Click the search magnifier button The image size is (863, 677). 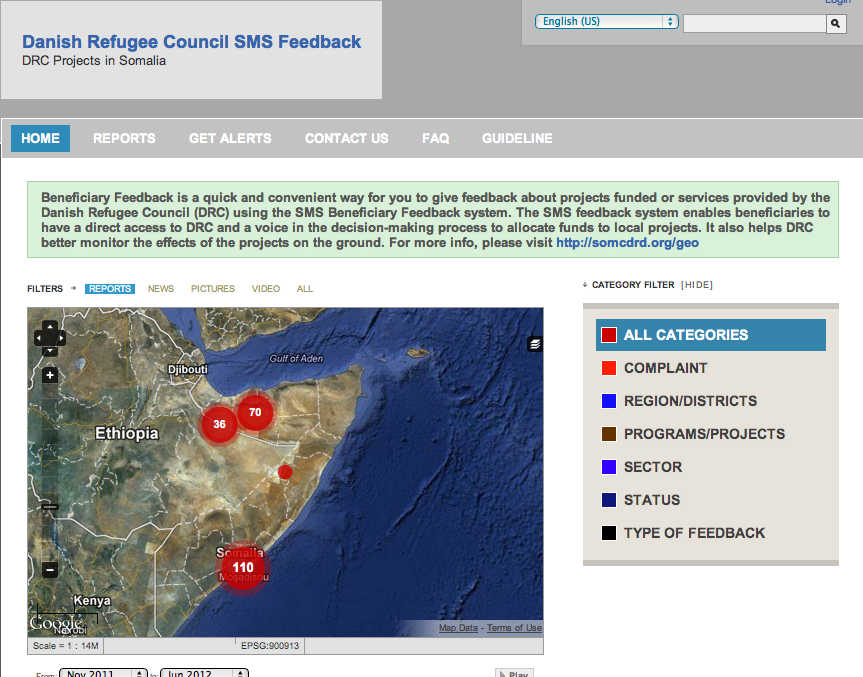click(x=836, y=23)
